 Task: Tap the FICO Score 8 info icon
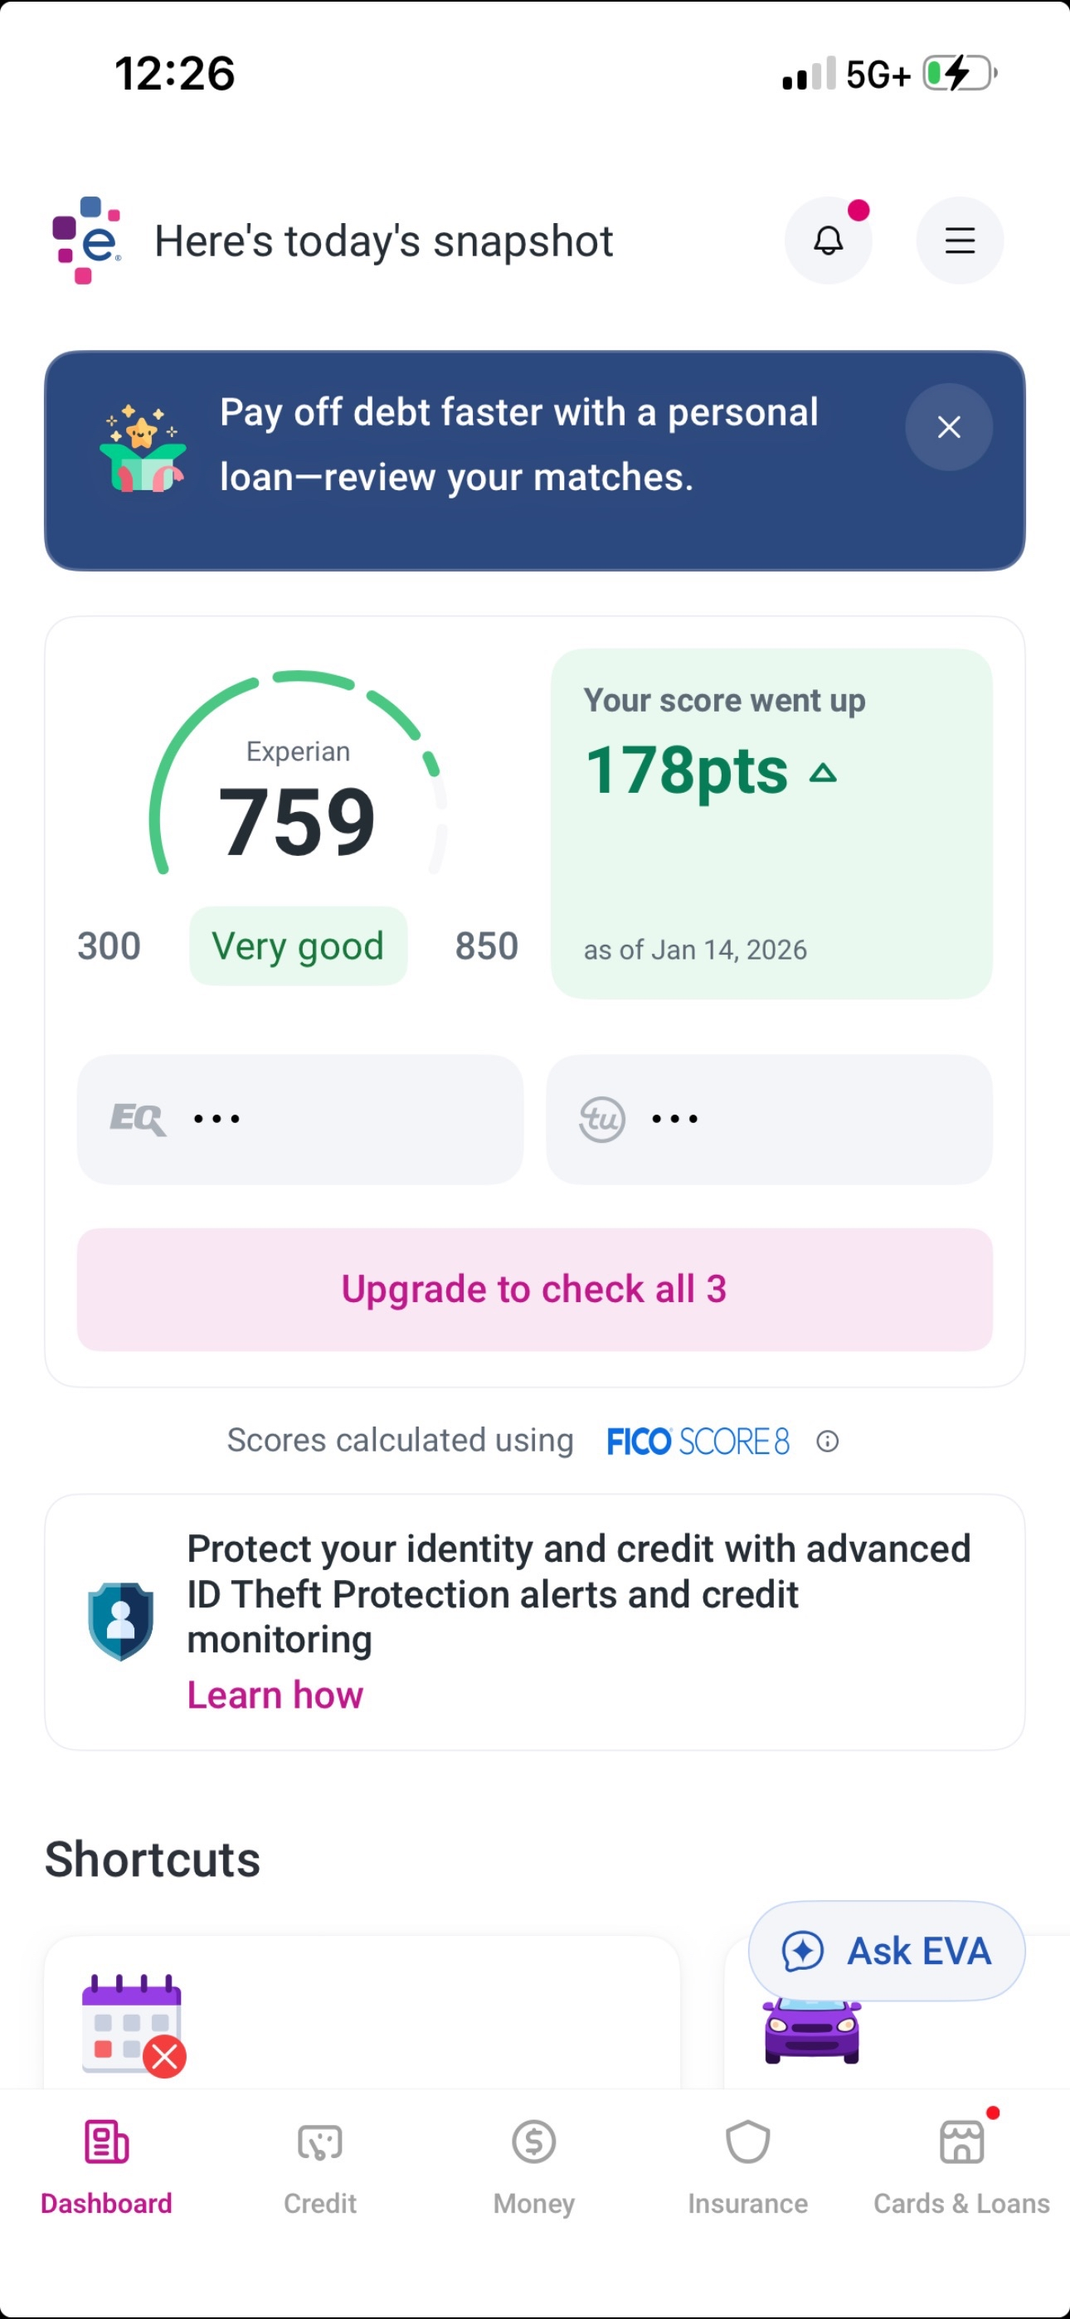pos(827,1441)
